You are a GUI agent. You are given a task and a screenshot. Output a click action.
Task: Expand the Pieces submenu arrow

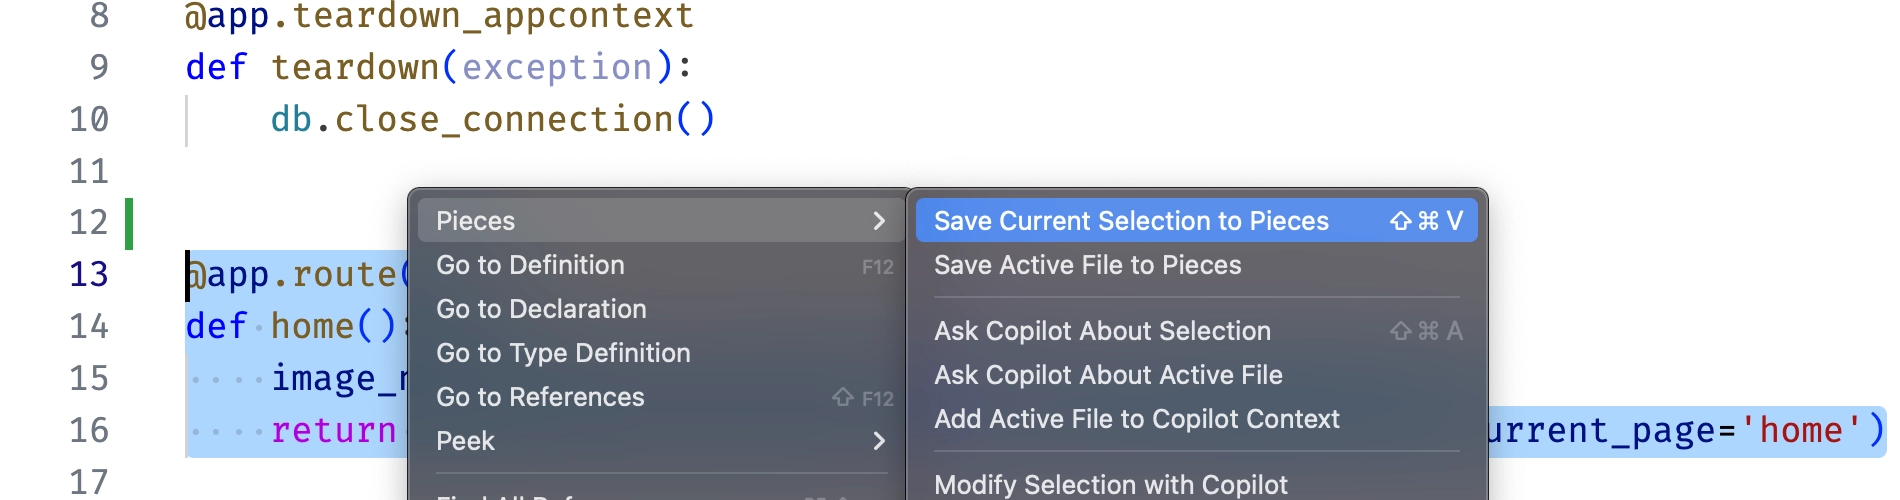click(879, 221)
